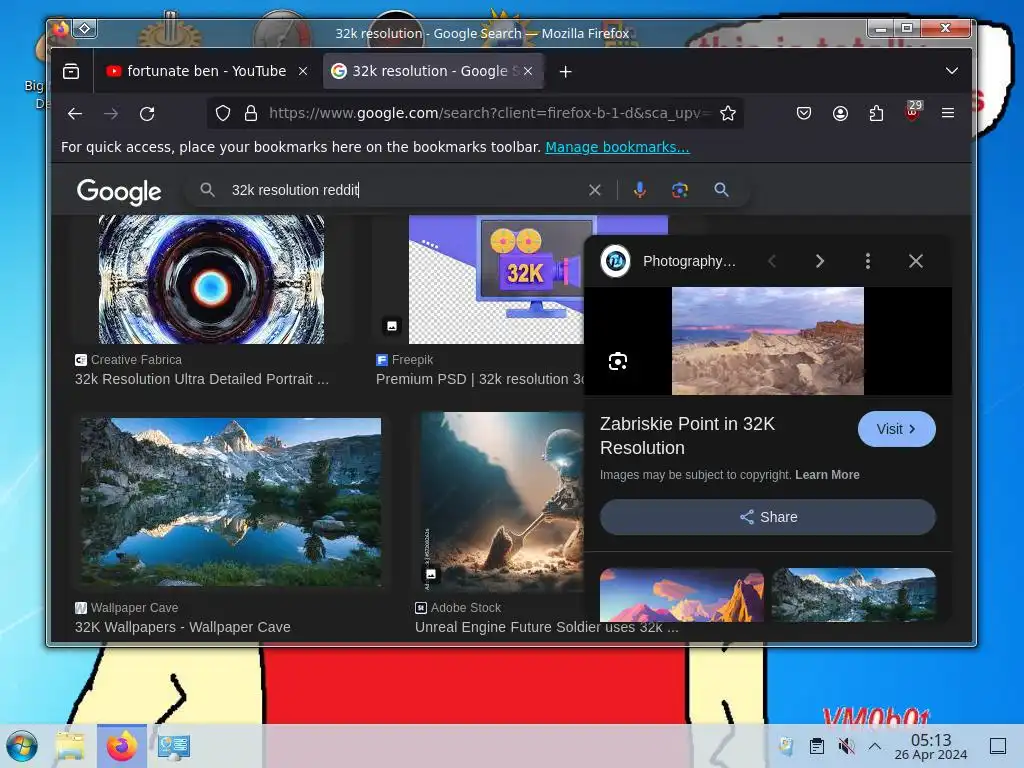Open the Learn More copyright link
The width and height of the screenshot is (1024, 768).
pyautogui.click(x=827, y=475)
